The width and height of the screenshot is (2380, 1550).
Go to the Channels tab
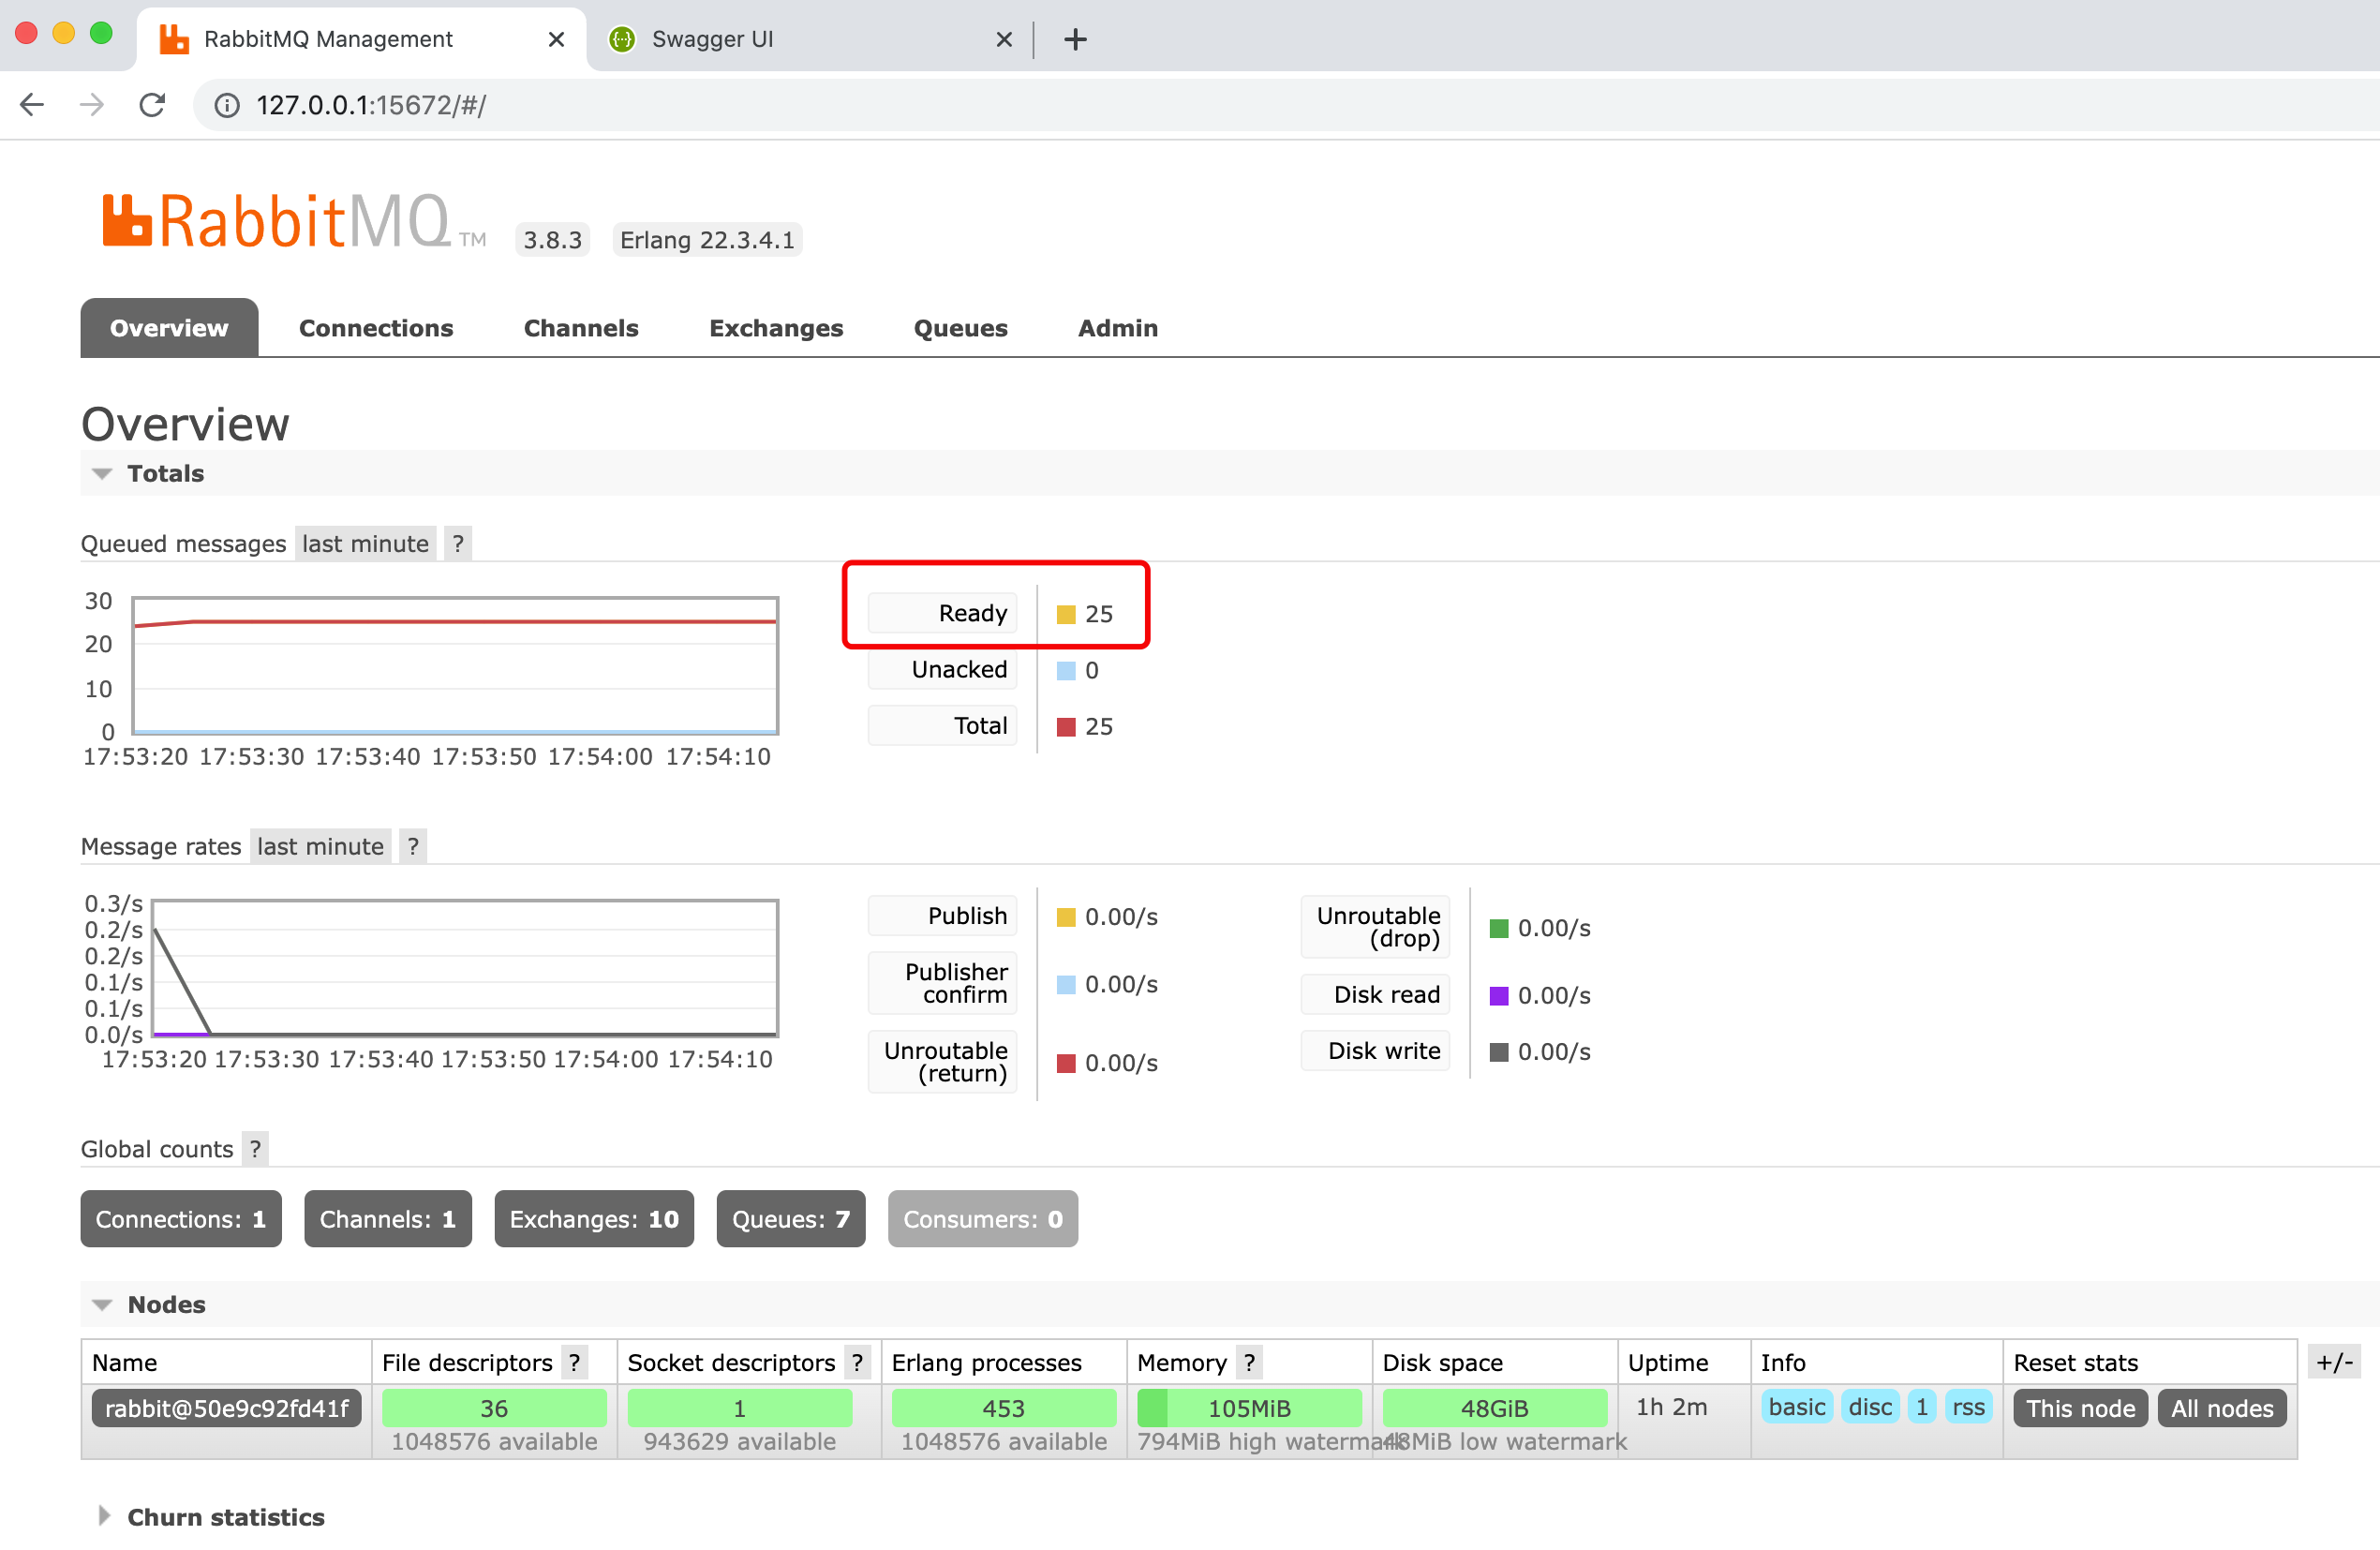pyautogui.click(x=581, y=328)
